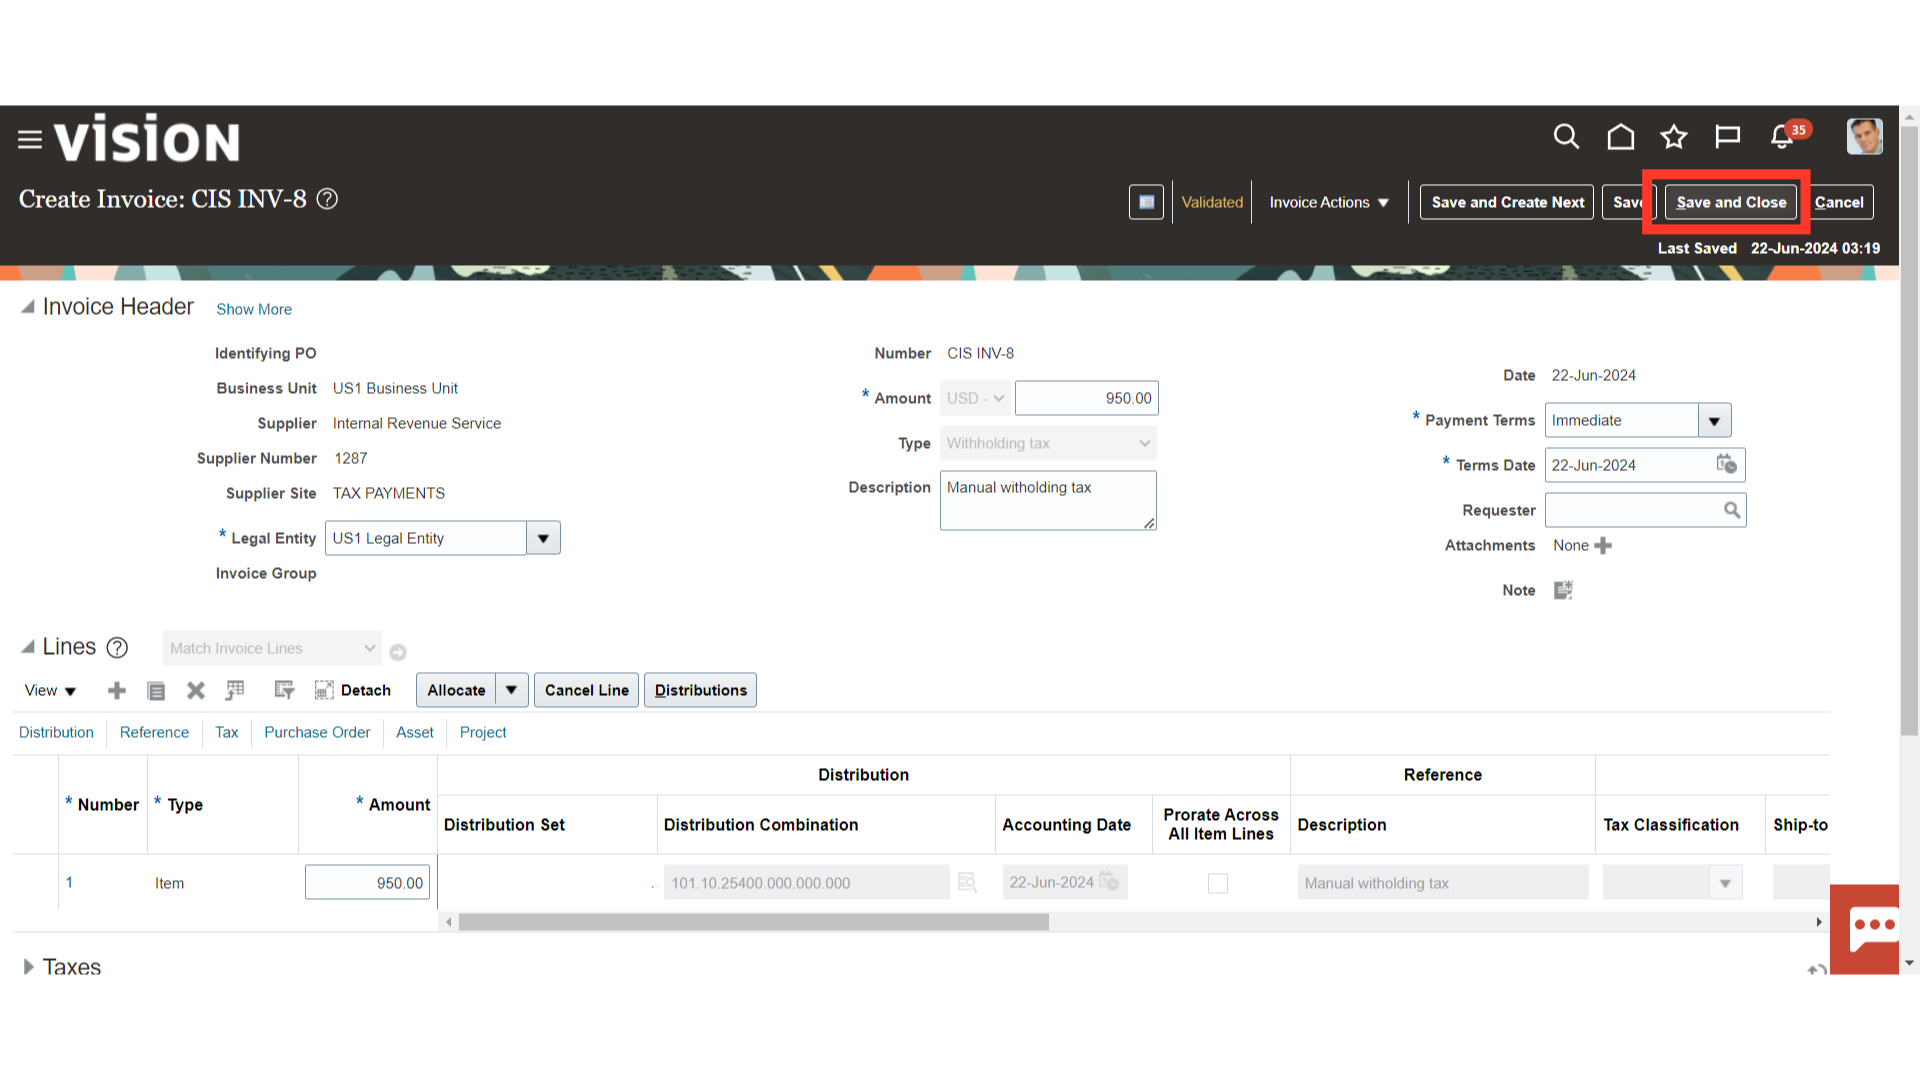The width and height of the screenshot is (1920, 1080).
Task: Click the Cancel button
Action: click(x=1839, y=202)
